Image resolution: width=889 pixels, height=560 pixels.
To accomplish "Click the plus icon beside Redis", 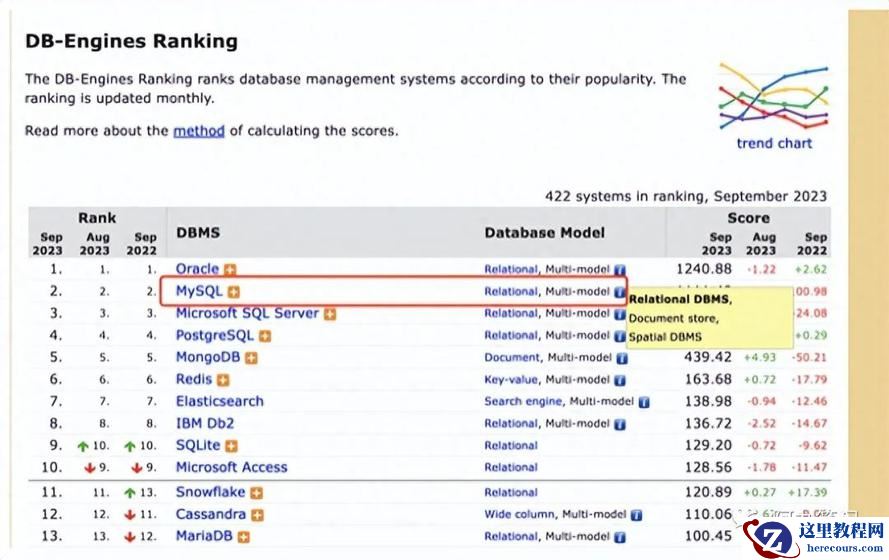I will point(223,380).
